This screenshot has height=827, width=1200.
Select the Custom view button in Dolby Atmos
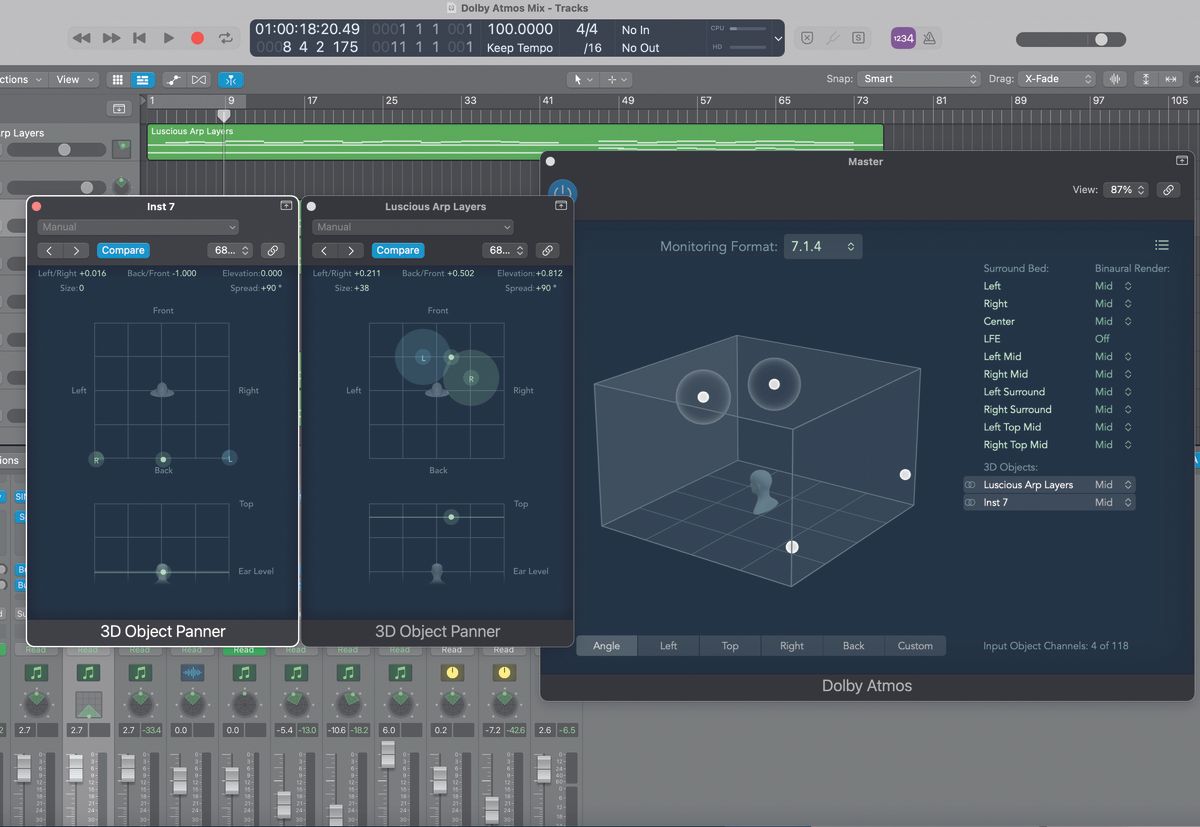[x=915, y=645]
